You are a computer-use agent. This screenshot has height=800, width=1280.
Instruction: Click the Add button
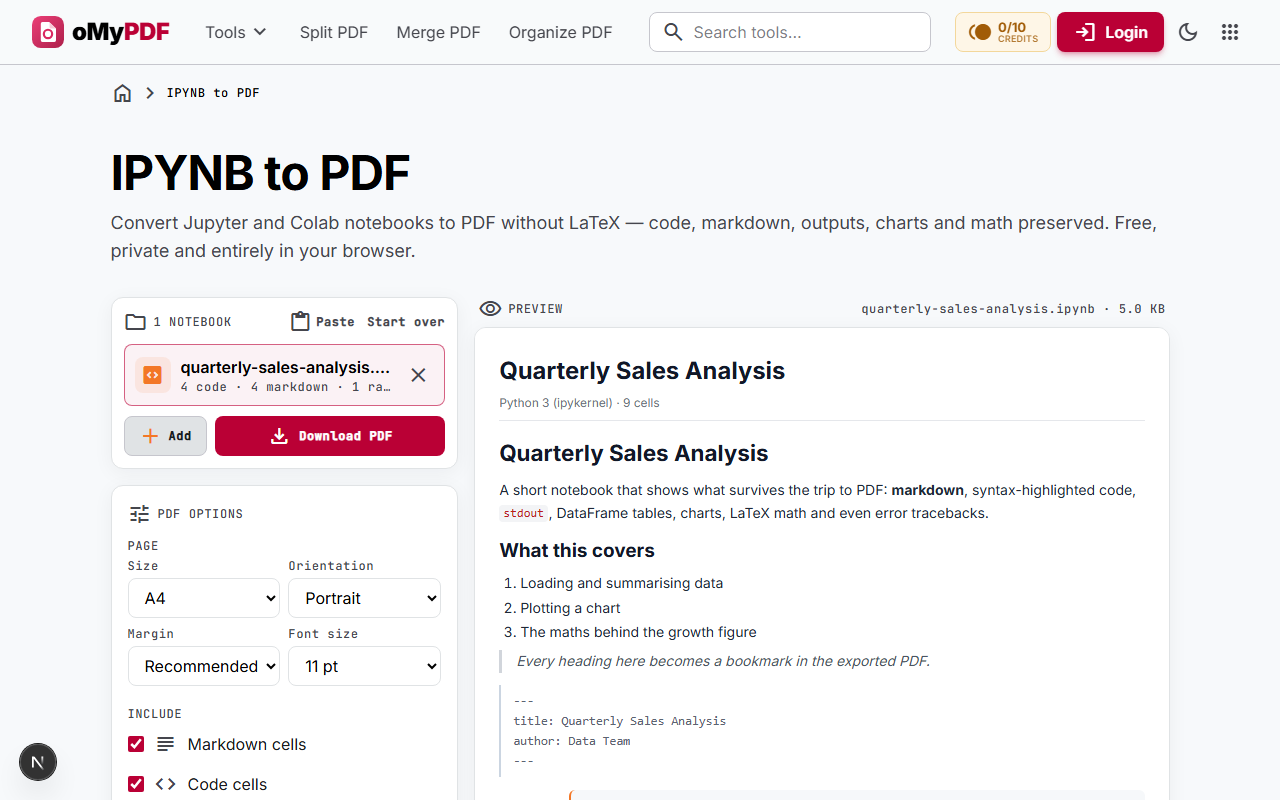165,436
